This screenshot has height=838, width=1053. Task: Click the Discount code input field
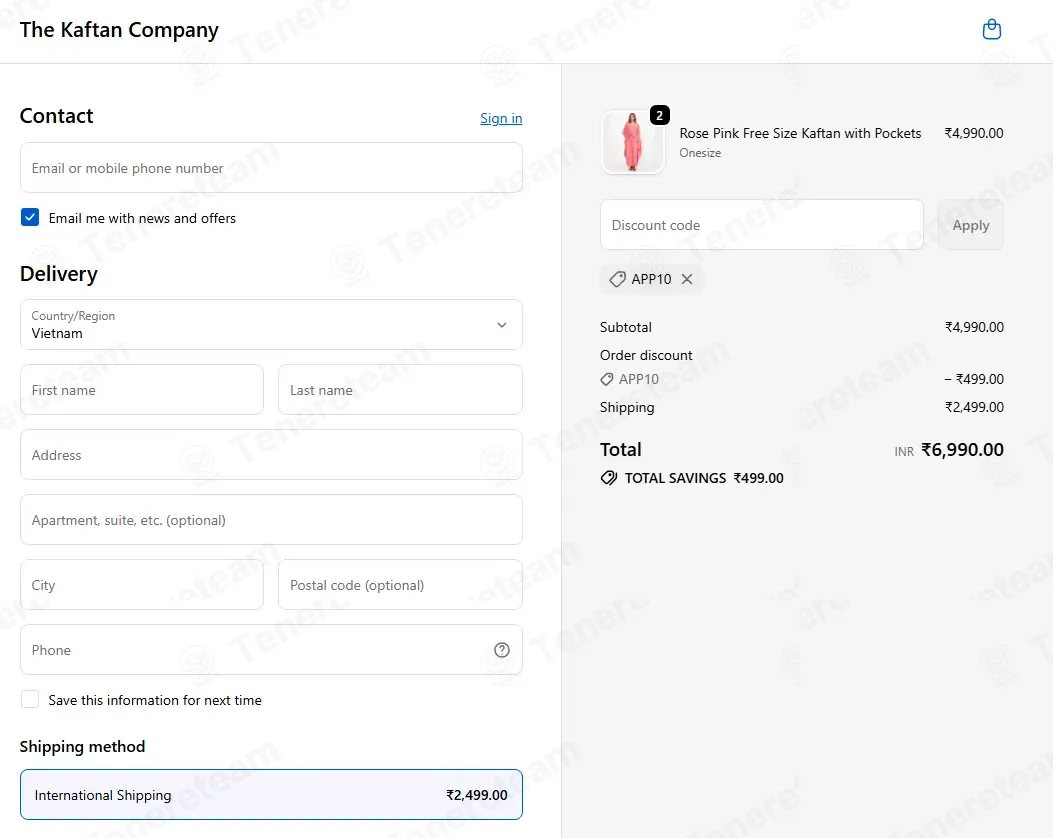(x=762, y=225)
